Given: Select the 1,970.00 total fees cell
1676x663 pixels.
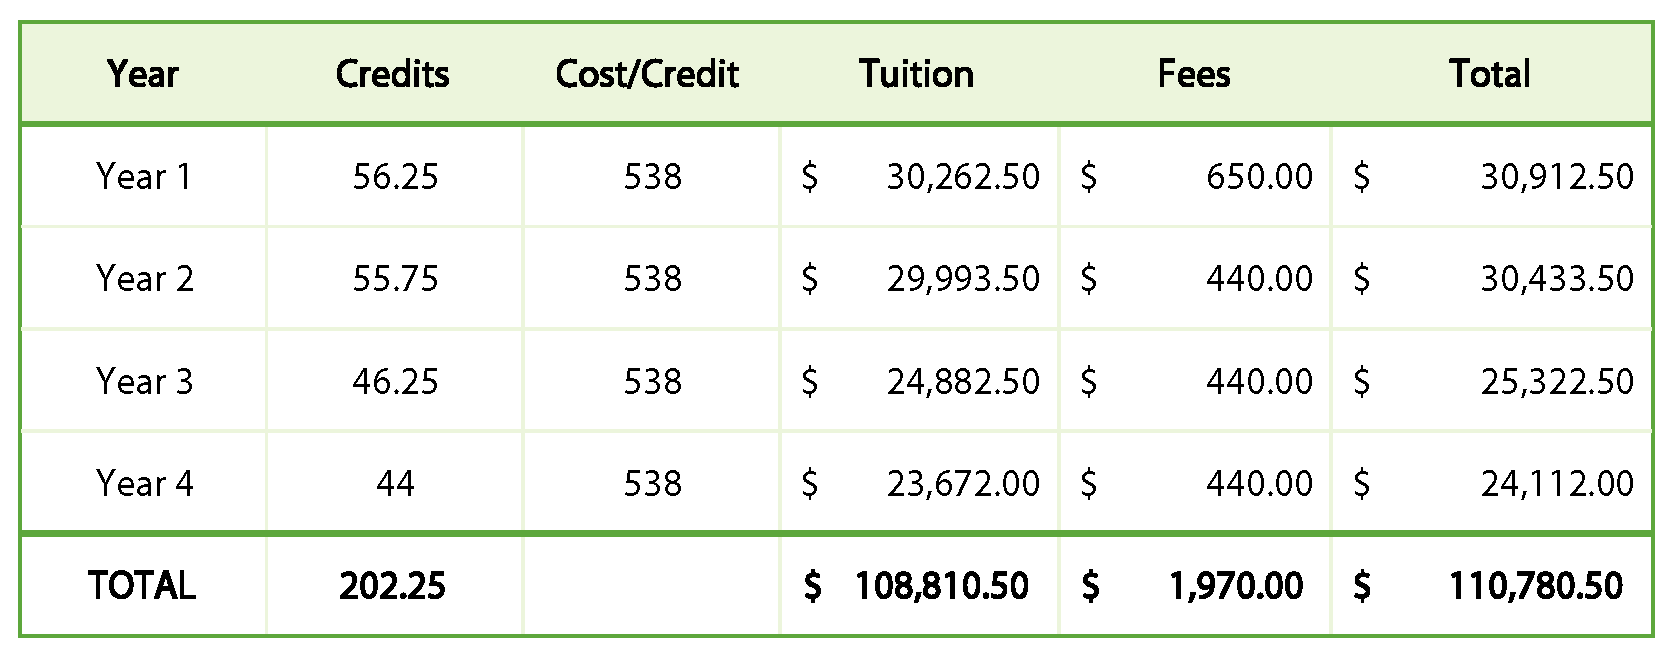Looking at the screenshot, I should pyautogui.click(x=1236, y=585).
